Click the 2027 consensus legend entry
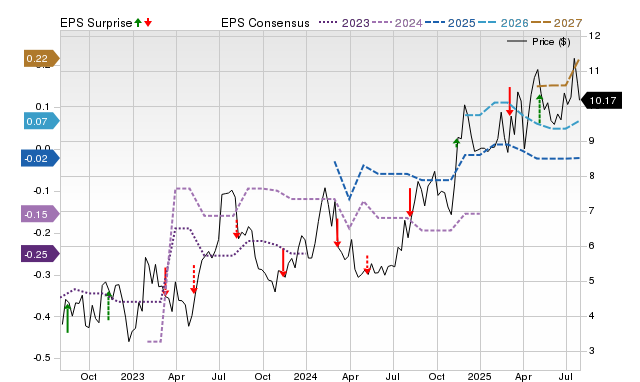This screenshot has width=640, height=382. pos(556,23)
